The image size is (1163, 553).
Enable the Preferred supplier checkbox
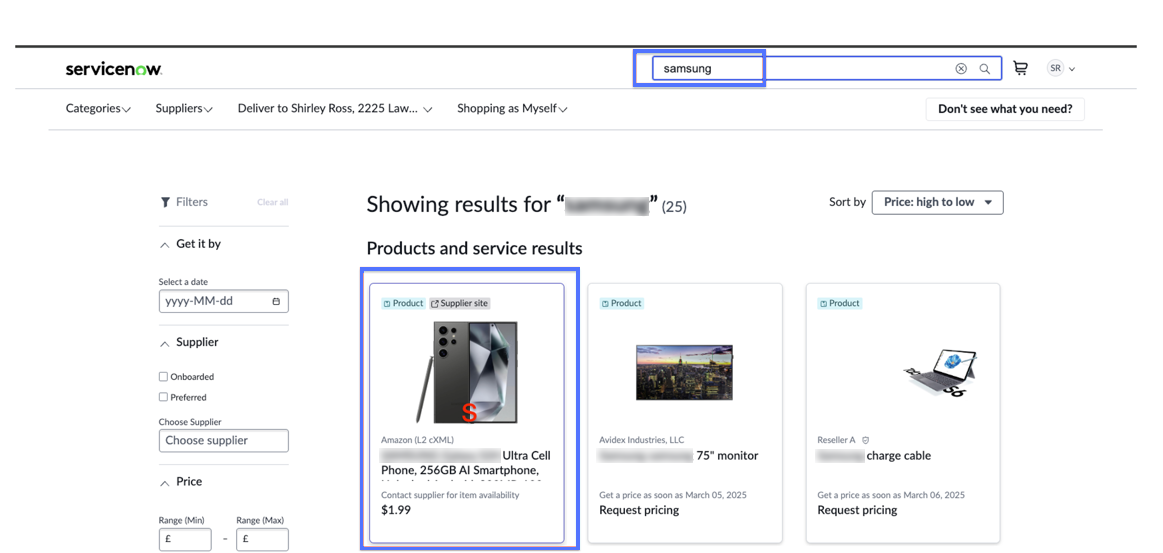(x=163, y=397)
